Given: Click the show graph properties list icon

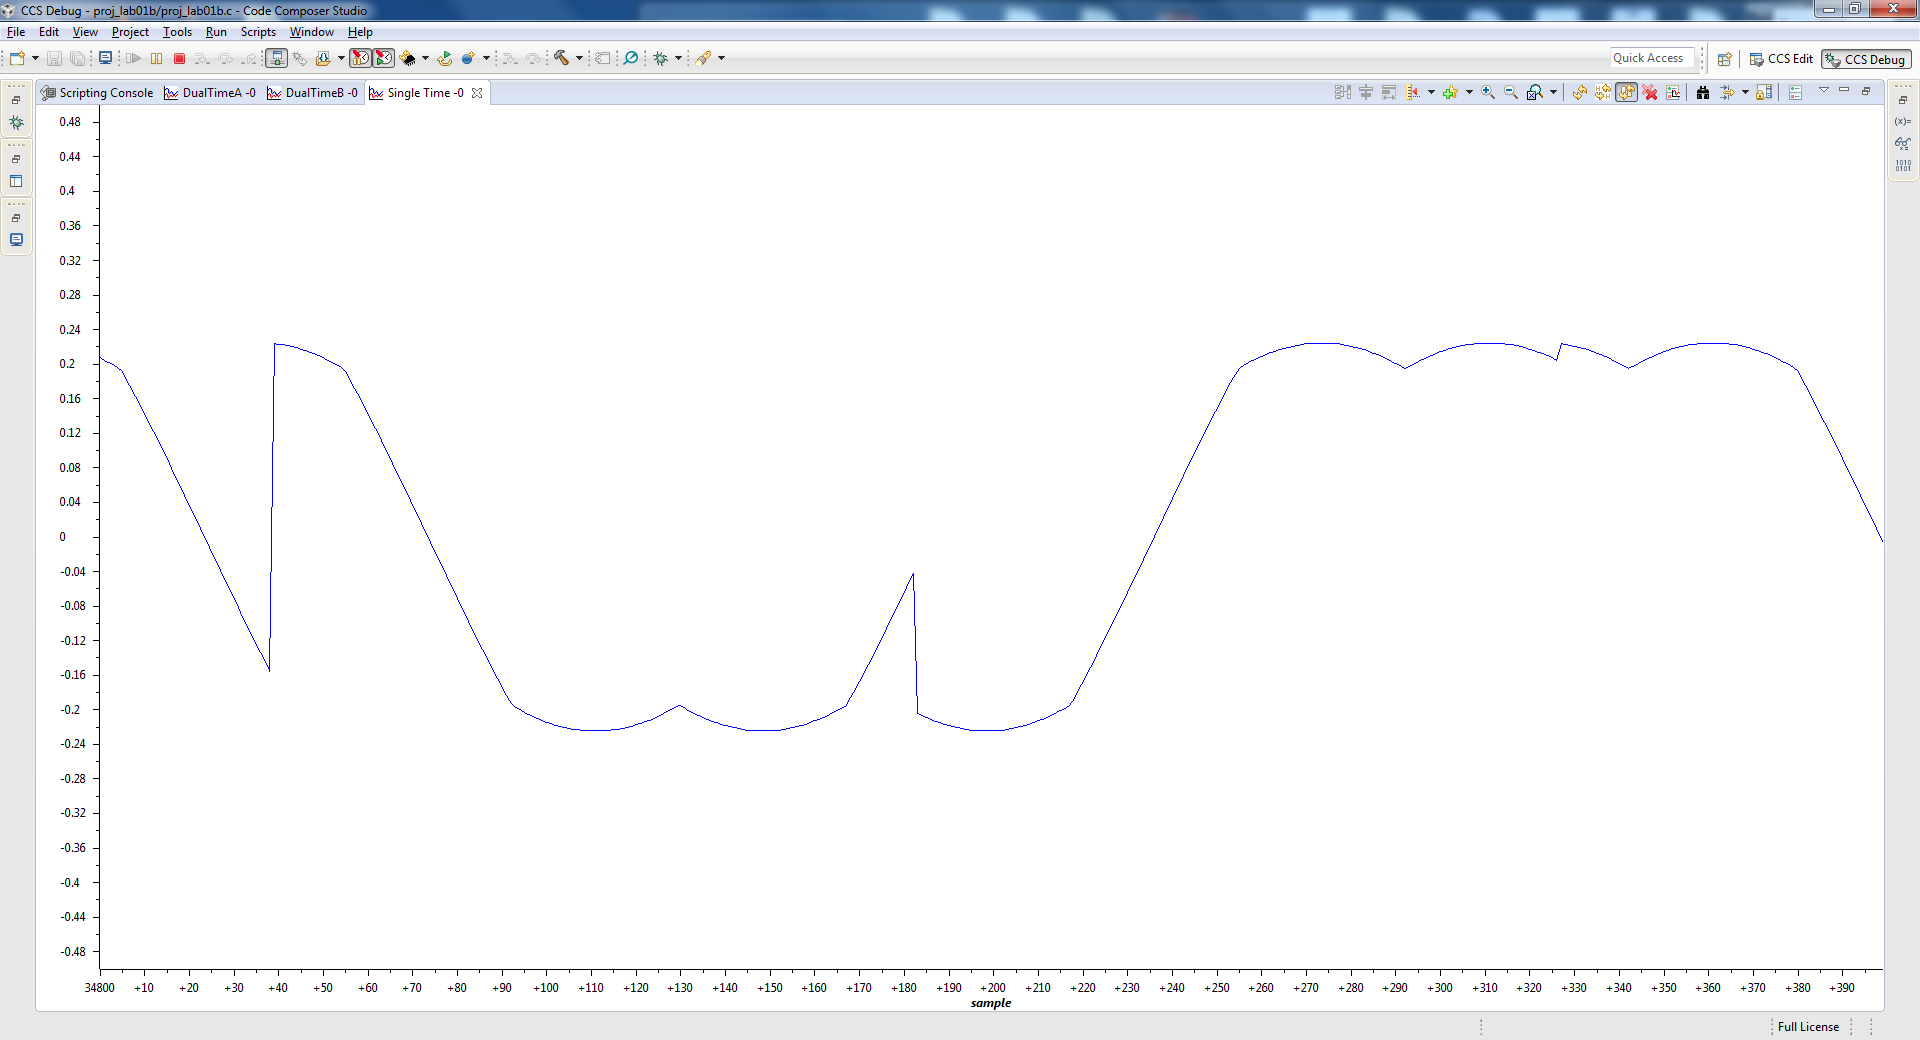Looking at the screenshot, I should (x=1796, y=92).
